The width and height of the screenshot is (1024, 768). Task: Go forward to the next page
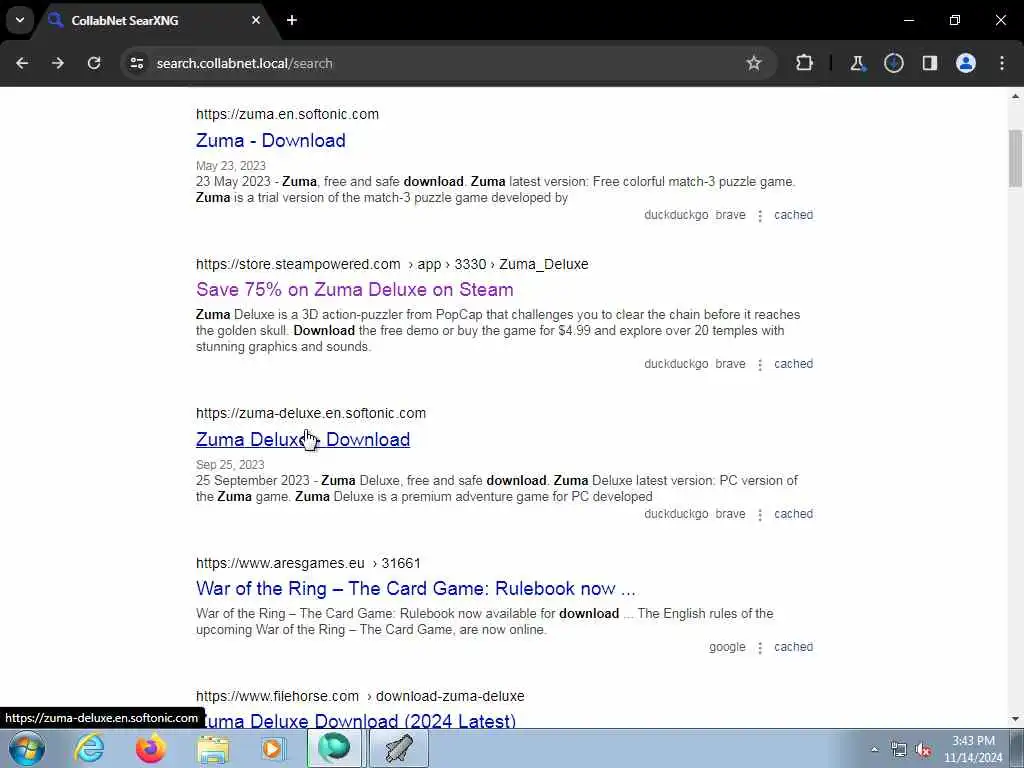pos(57,63)
